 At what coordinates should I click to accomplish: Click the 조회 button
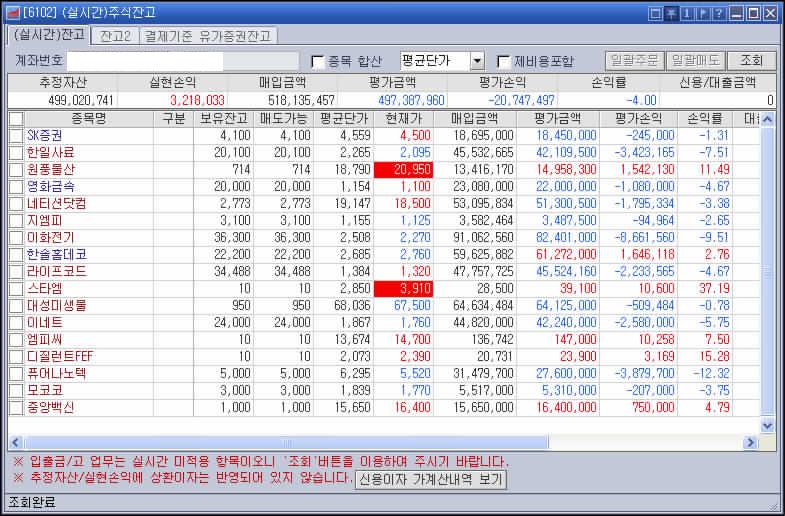pos(751,61)
